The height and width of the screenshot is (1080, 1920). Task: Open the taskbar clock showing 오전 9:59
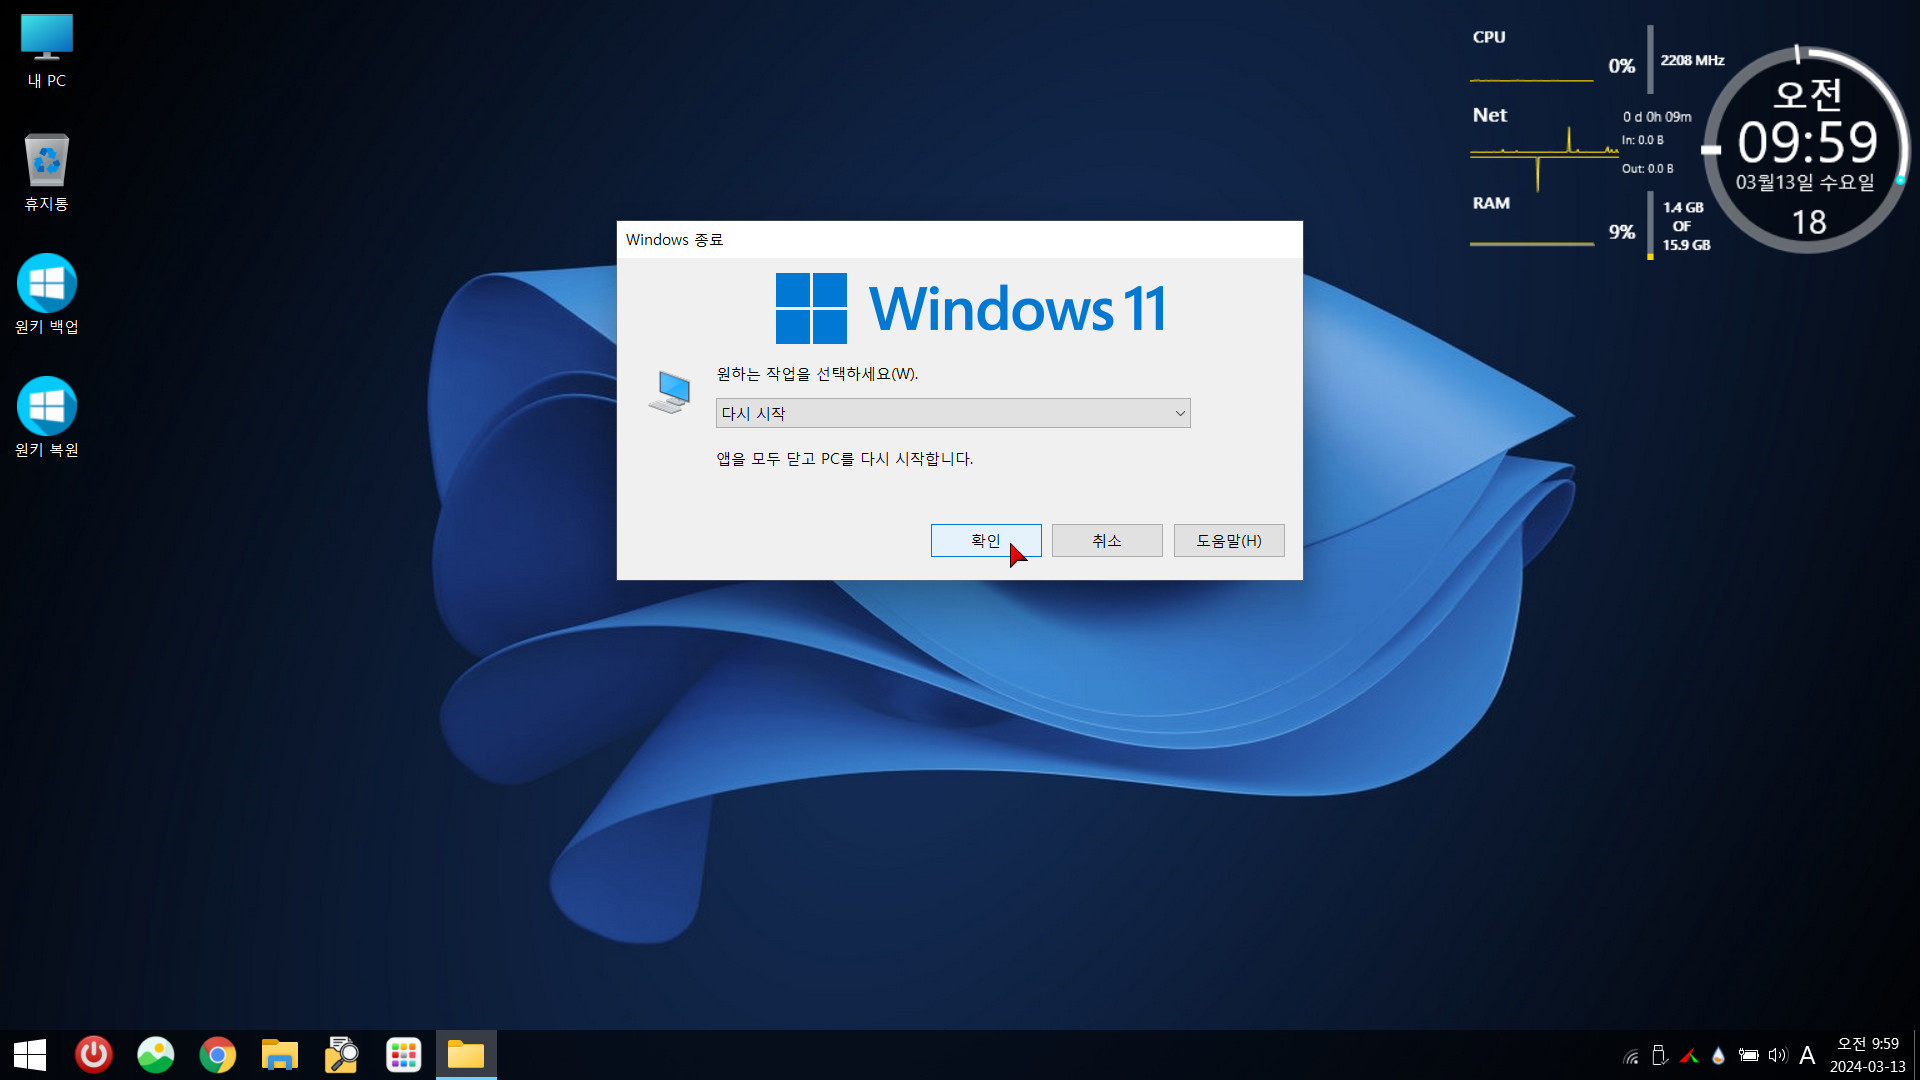tap(1867, 1055)
